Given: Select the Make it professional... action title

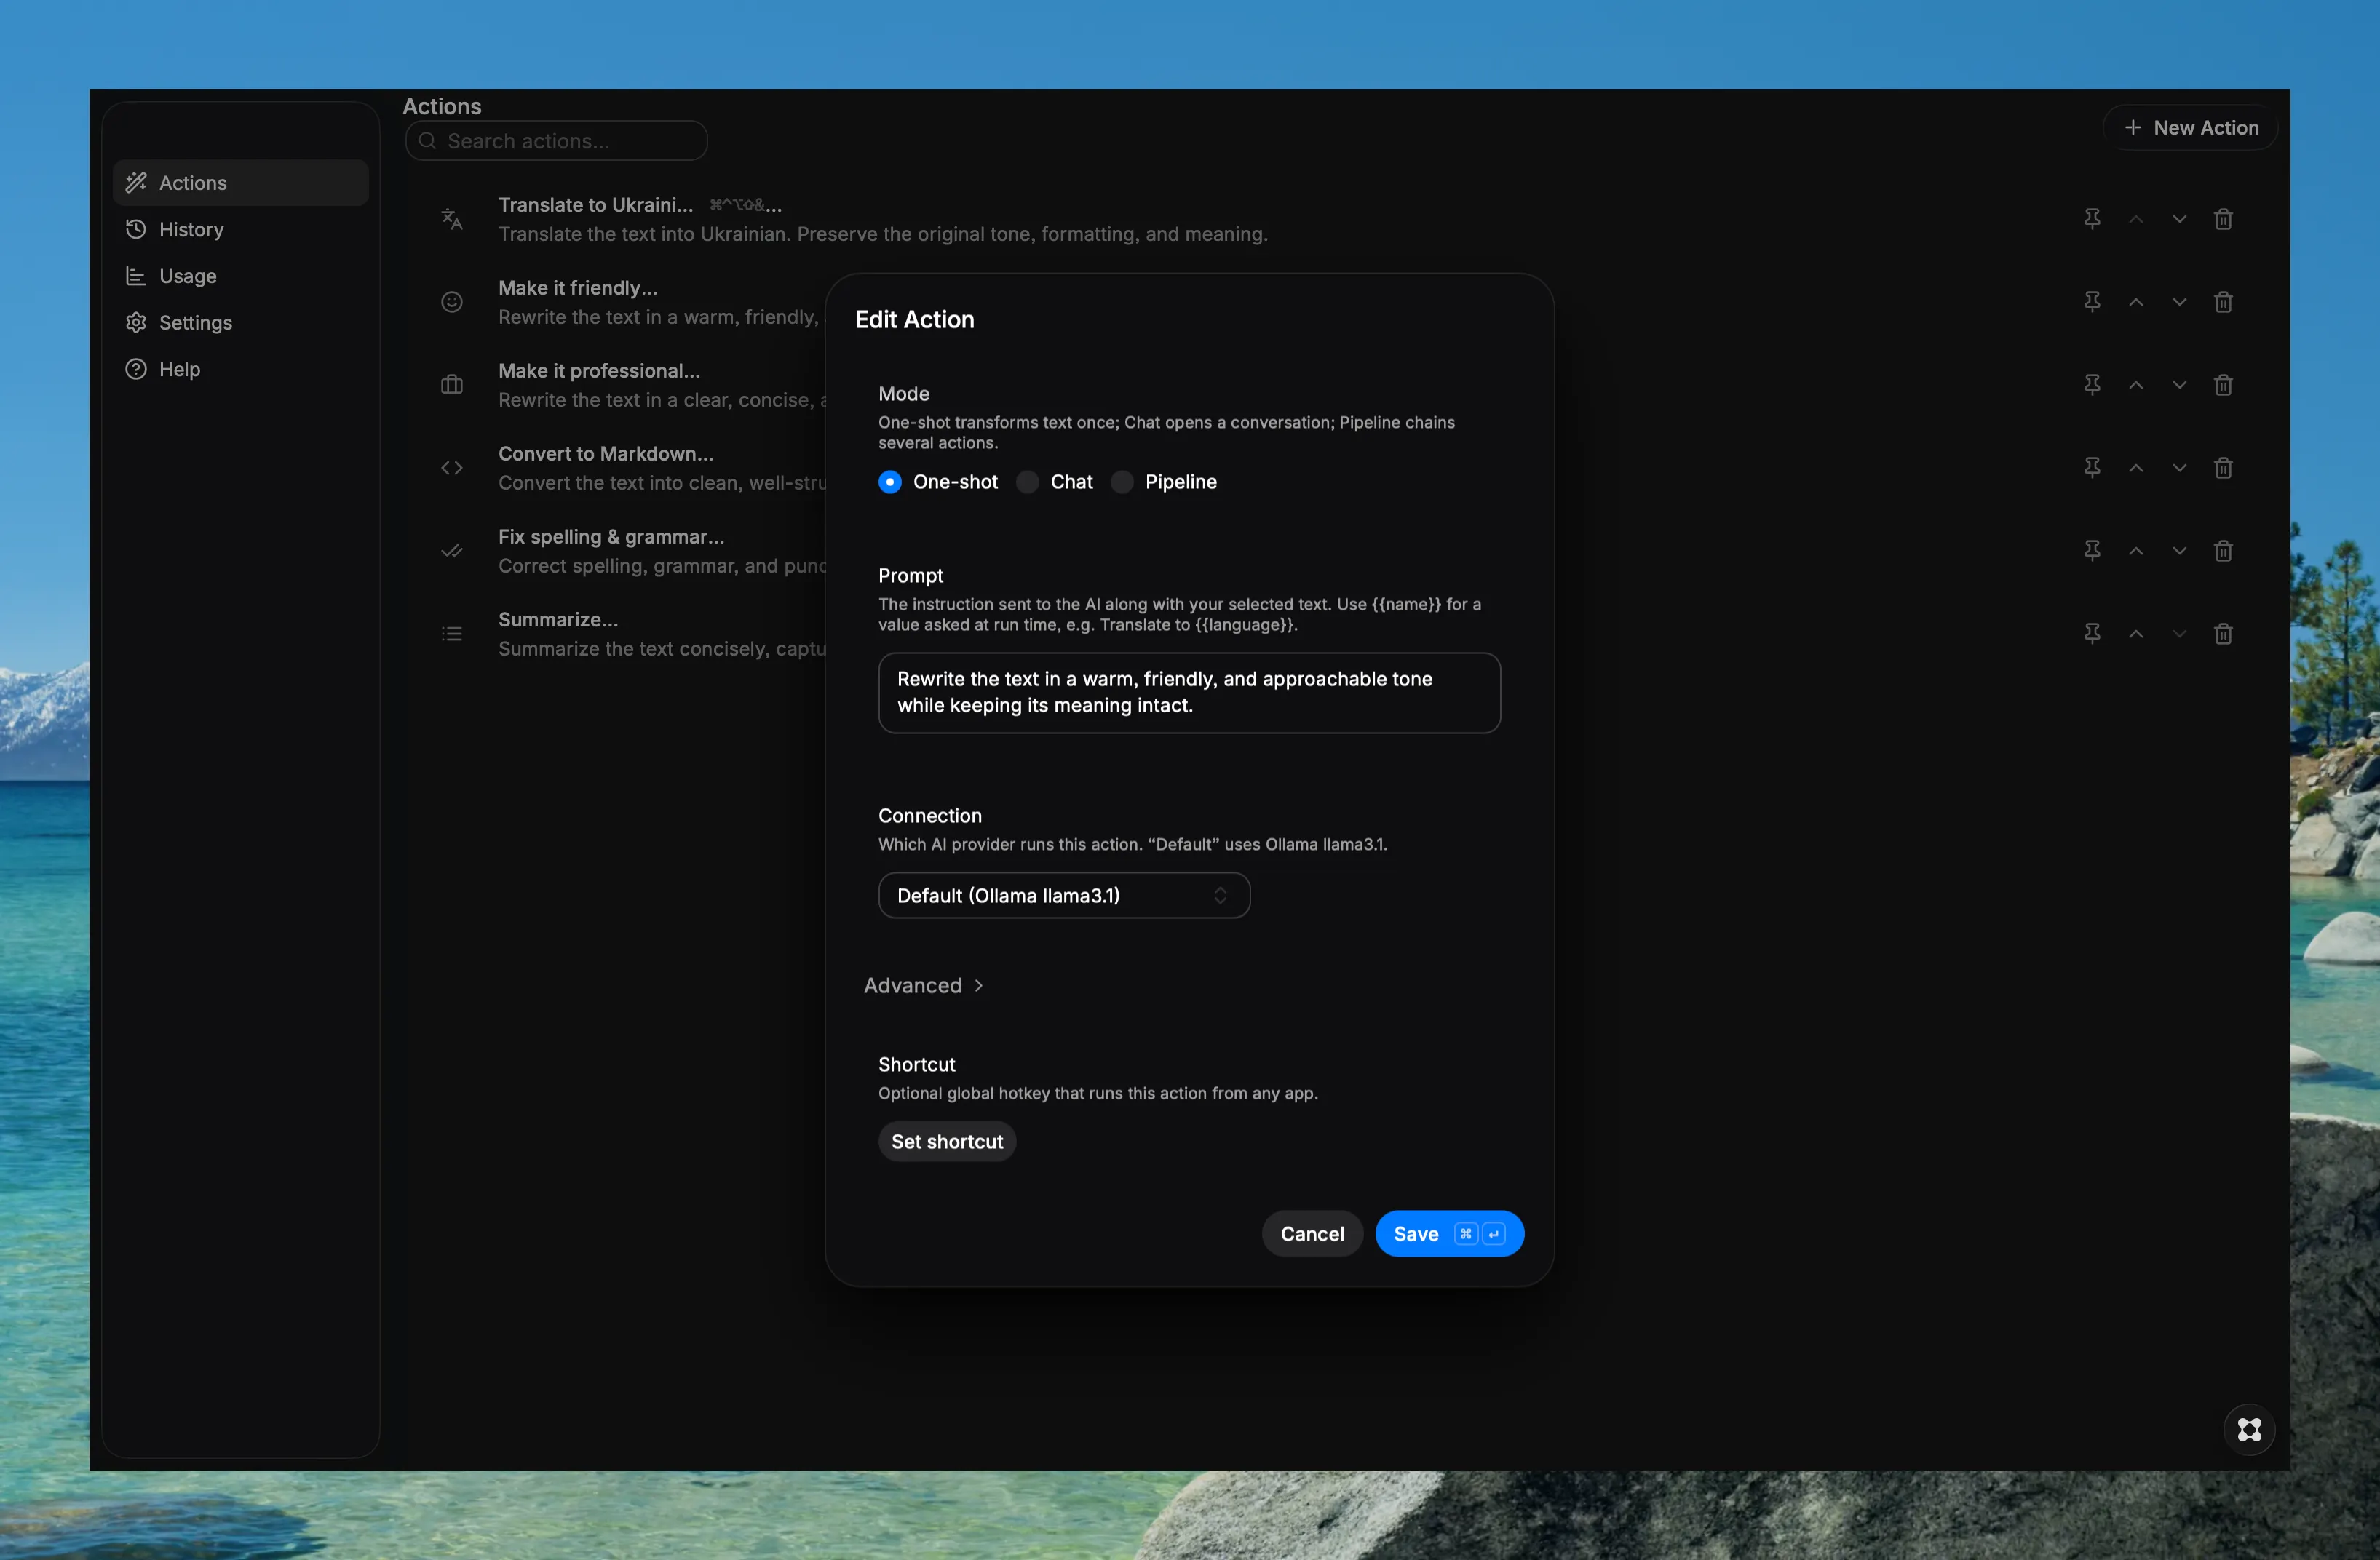Looking at the screenshot, I should (599, 371).
